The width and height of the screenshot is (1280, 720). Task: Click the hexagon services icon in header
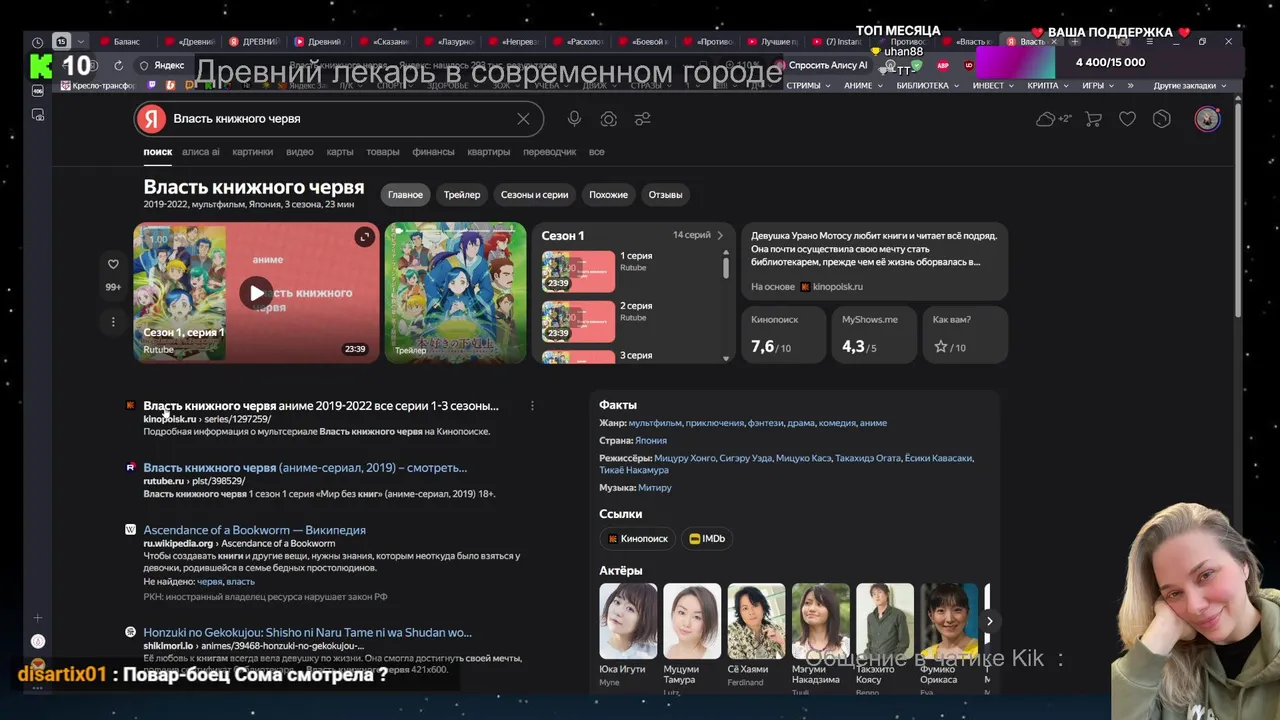click(1161, 119)
